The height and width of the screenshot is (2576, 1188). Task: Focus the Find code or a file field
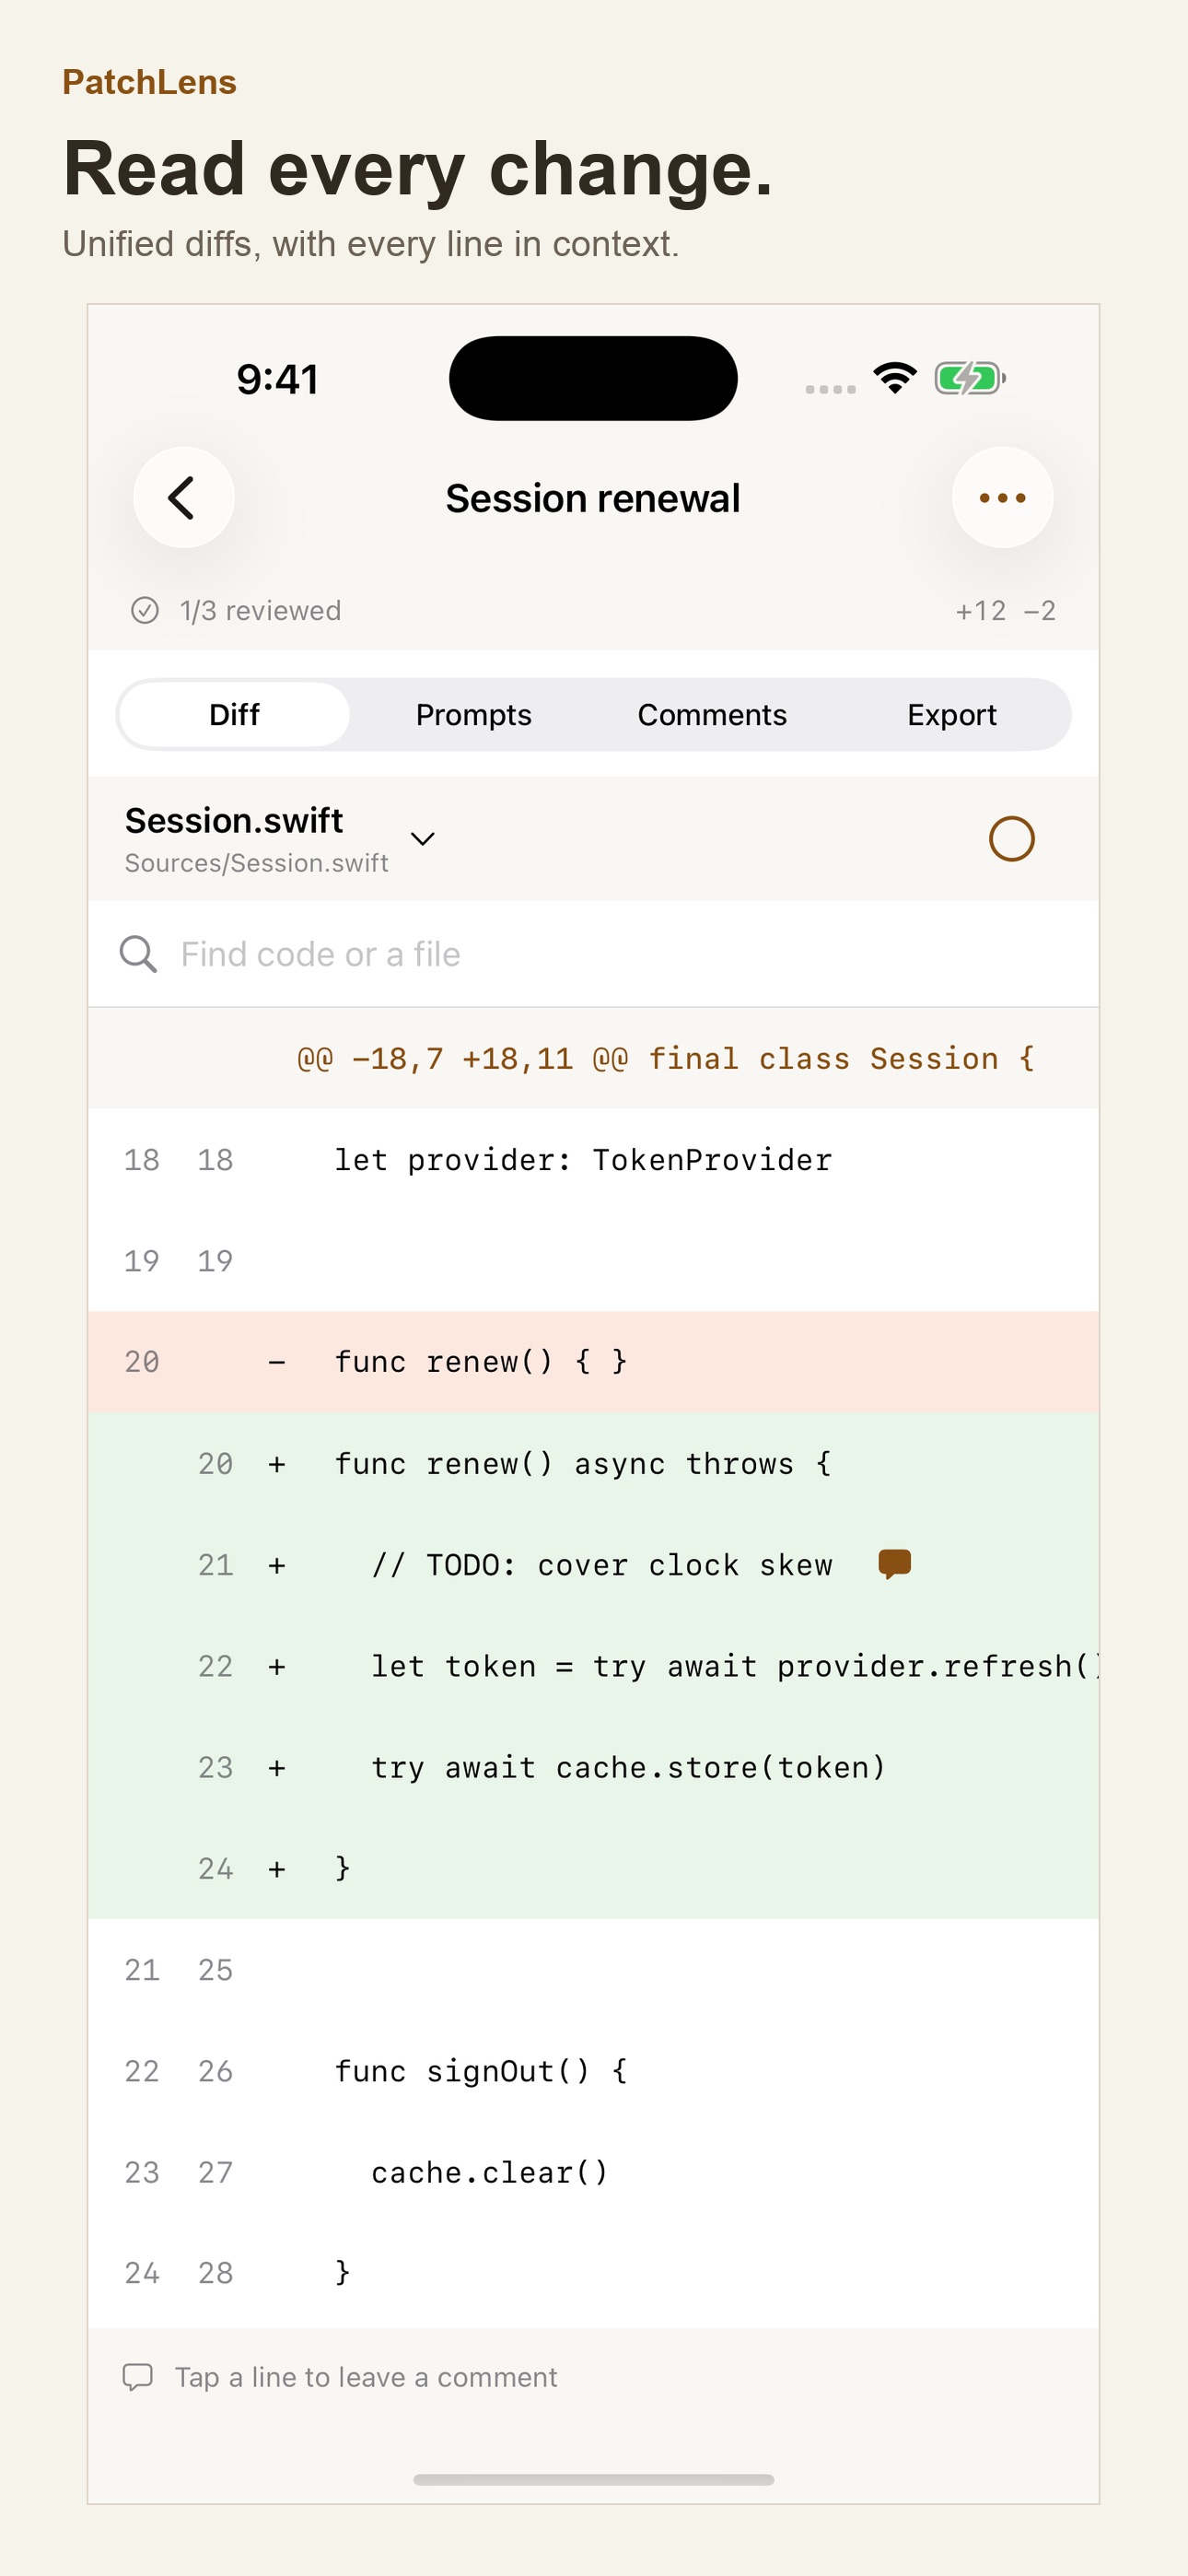tap(593, 954)
